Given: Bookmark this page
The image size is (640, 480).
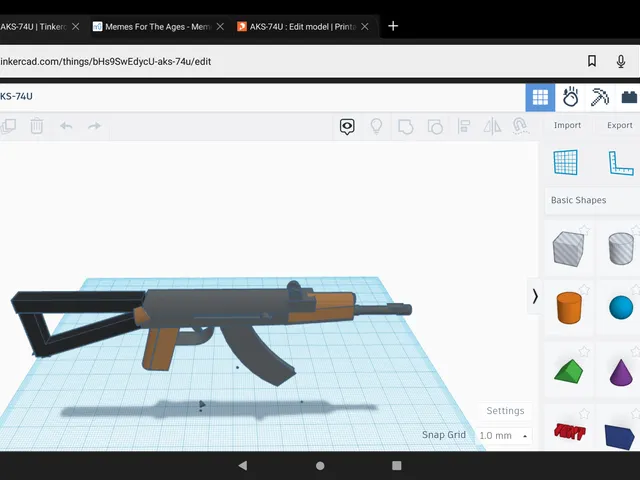Looking at the screenshot, I should (592, 61).
